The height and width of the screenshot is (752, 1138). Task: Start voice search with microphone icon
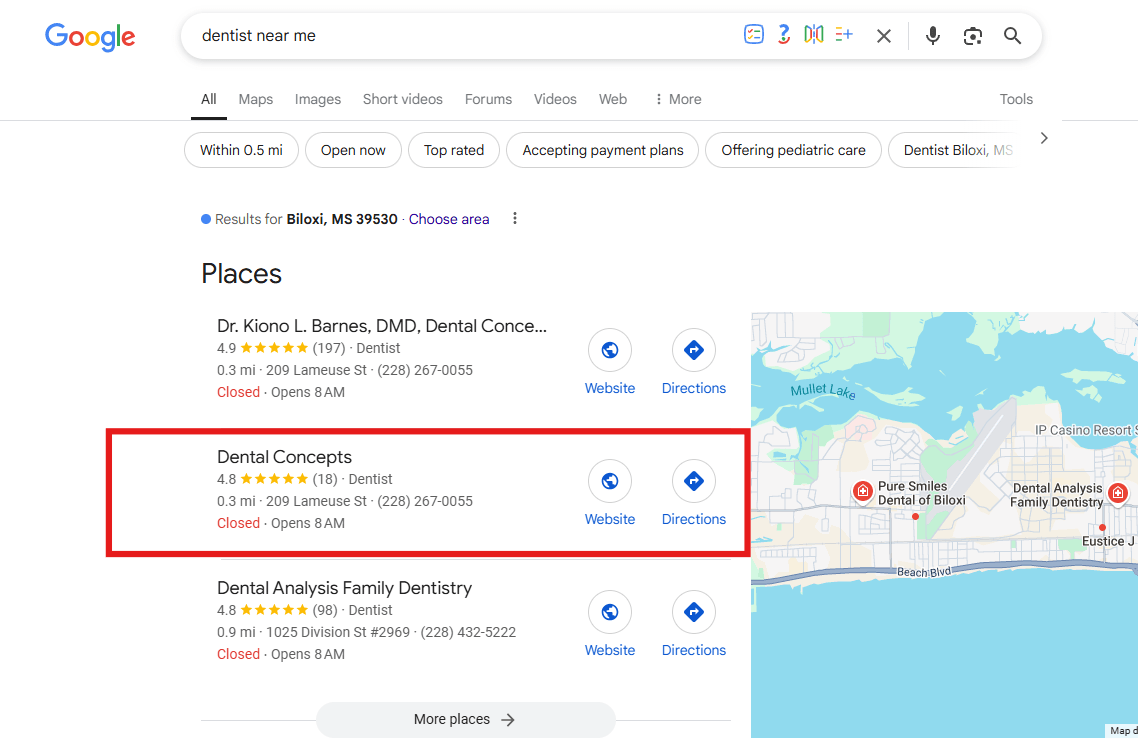pyautogui.click(x=933, y=36)
